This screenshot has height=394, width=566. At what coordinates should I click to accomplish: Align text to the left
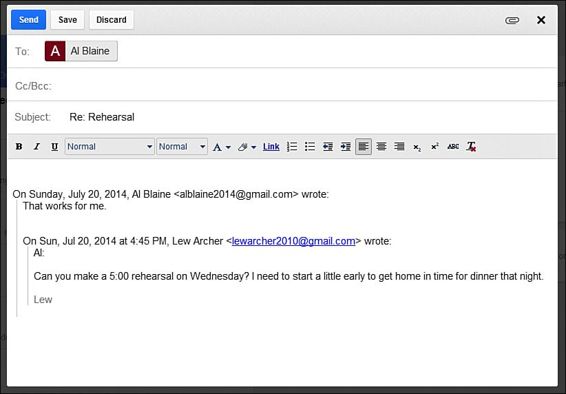[x=363, y=146]
